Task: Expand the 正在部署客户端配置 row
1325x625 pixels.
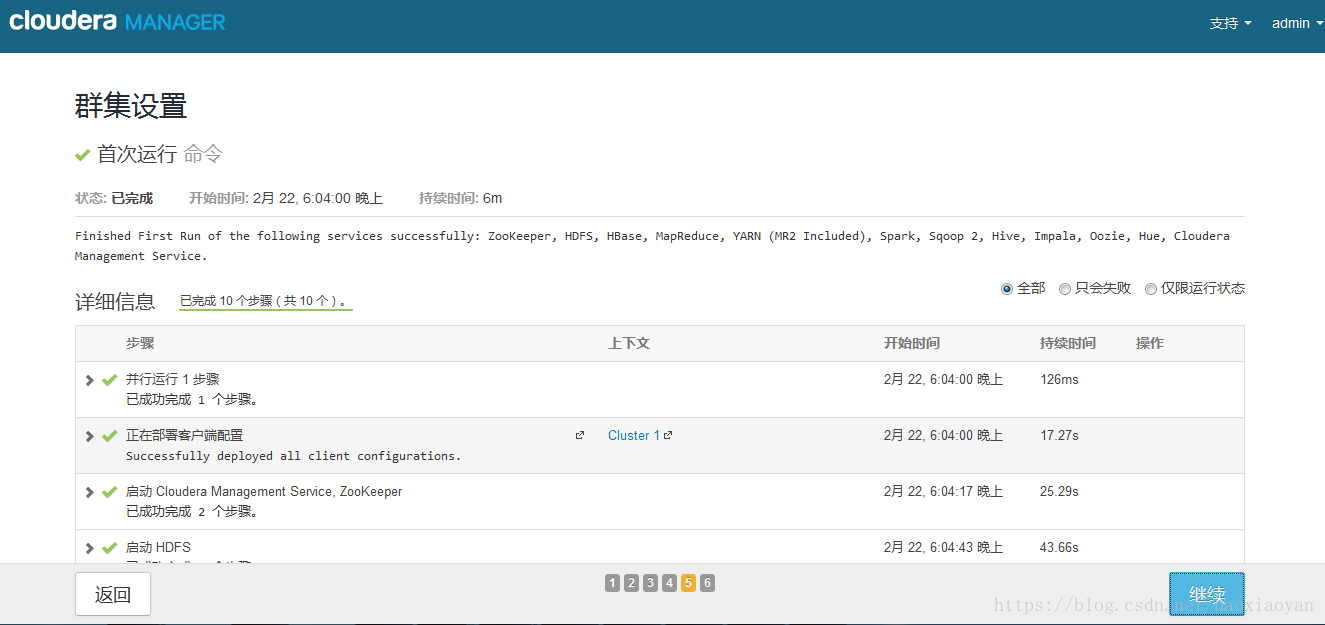Action: [90, 436]
